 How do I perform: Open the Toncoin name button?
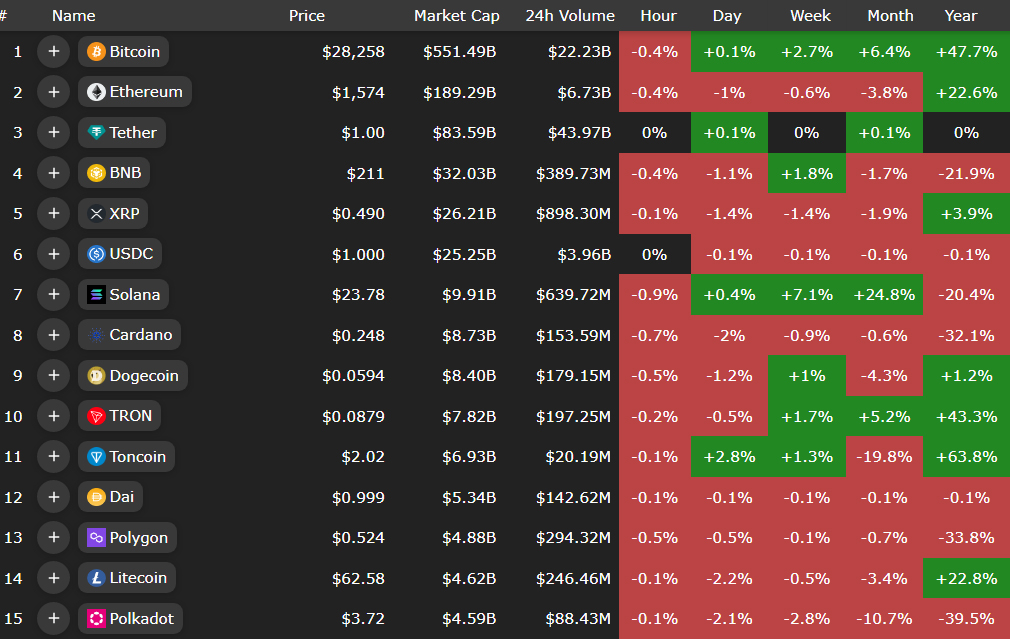126,457
